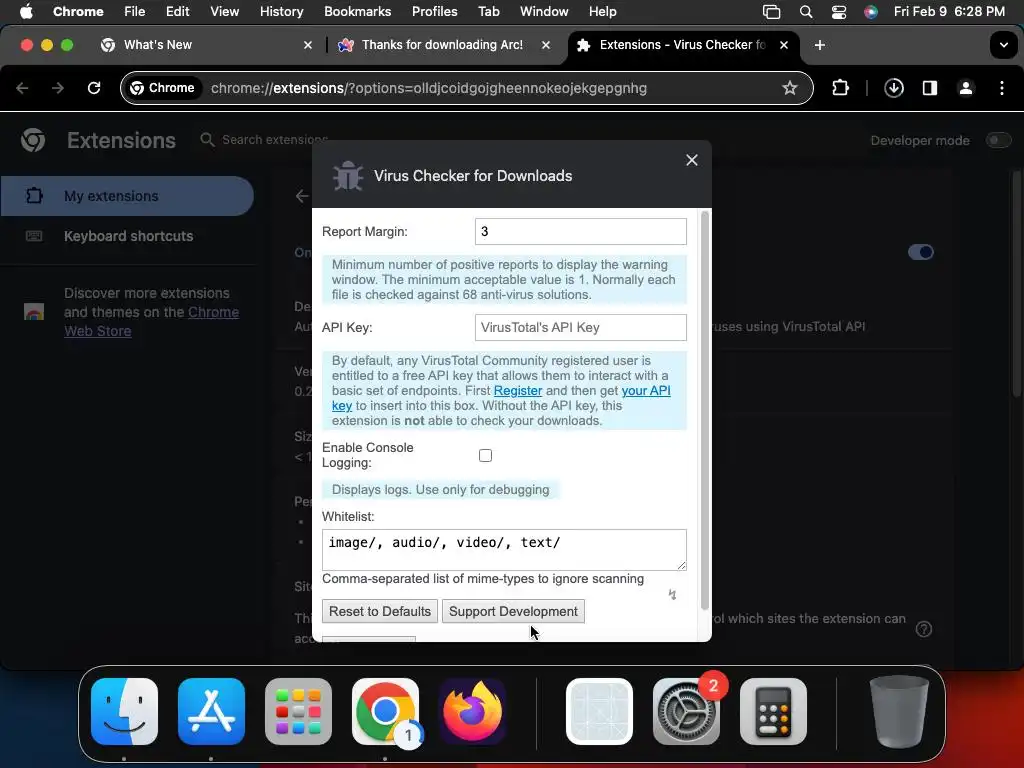
Task: Click the stage manager windows icon in menu bar
Action: click(771, 12)
